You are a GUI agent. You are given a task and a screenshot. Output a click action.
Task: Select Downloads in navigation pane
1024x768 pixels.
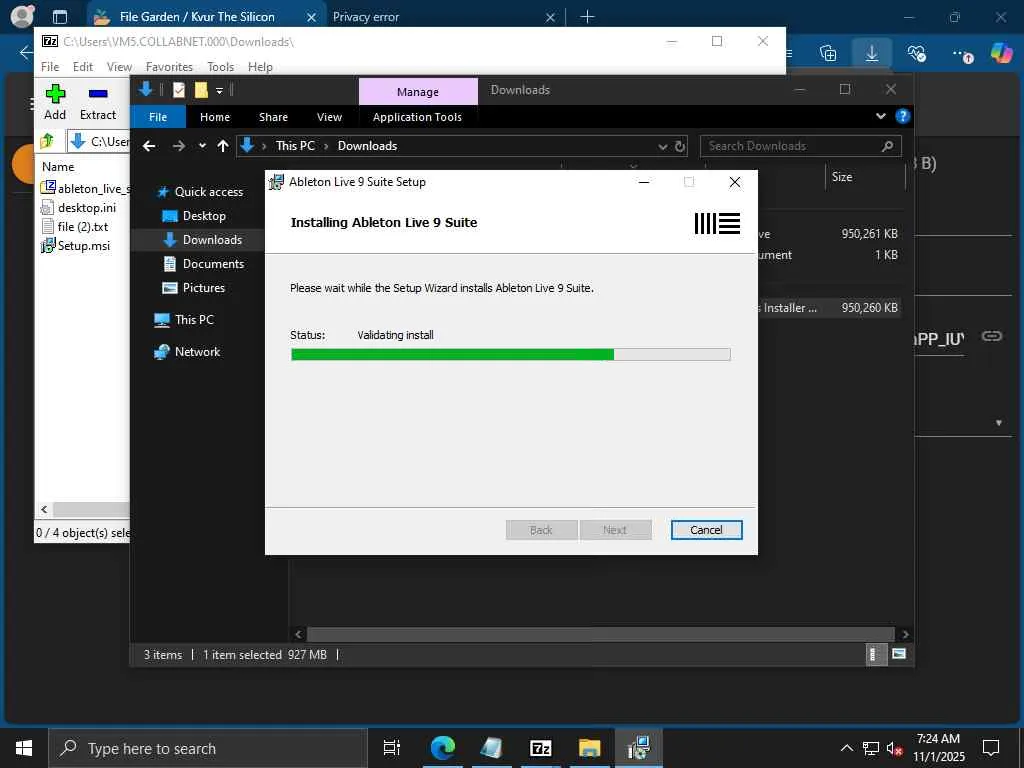pos(203,240)
